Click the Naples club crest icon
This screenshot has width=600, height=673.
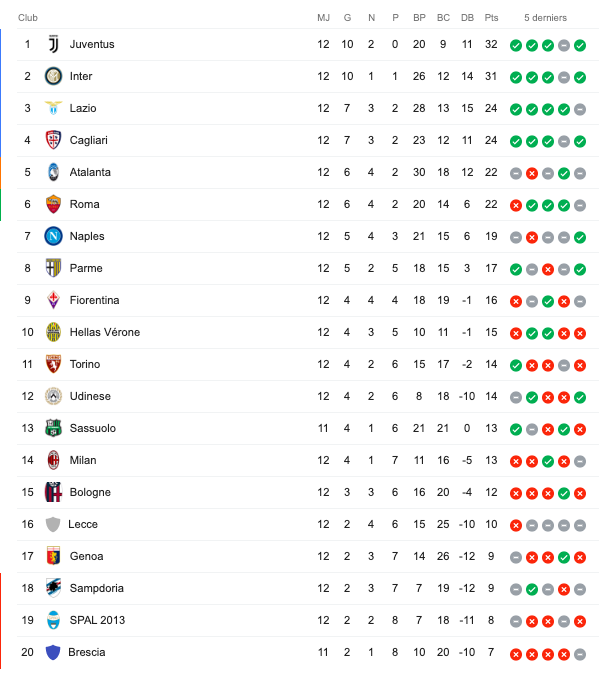[x=53, y=236]
